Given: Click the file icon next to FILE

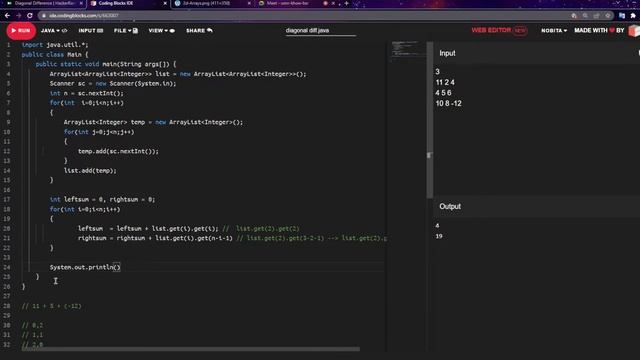Looking at the screenshot, I should coord(136,31).
